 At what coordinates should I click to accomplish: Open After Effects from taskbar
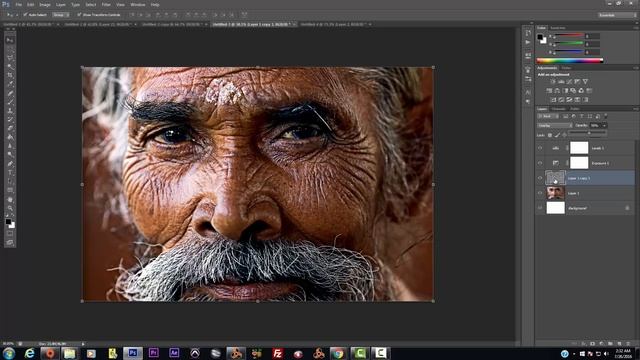[x=174, y=353]
